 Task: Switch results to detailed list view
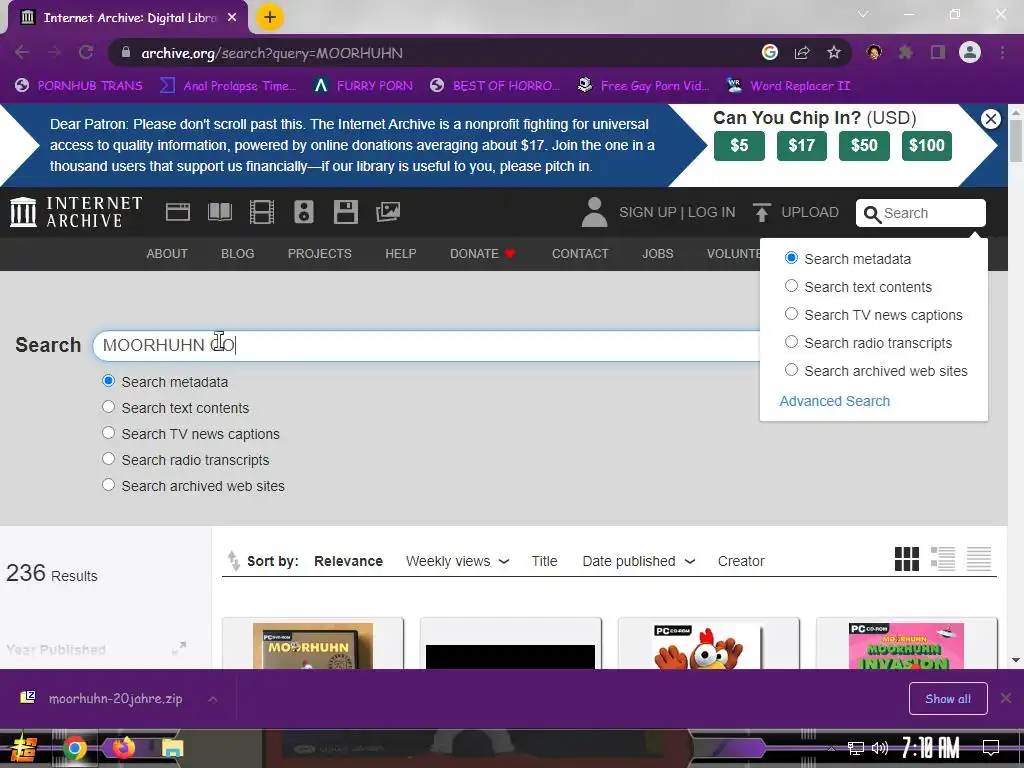tap(942, 559)
